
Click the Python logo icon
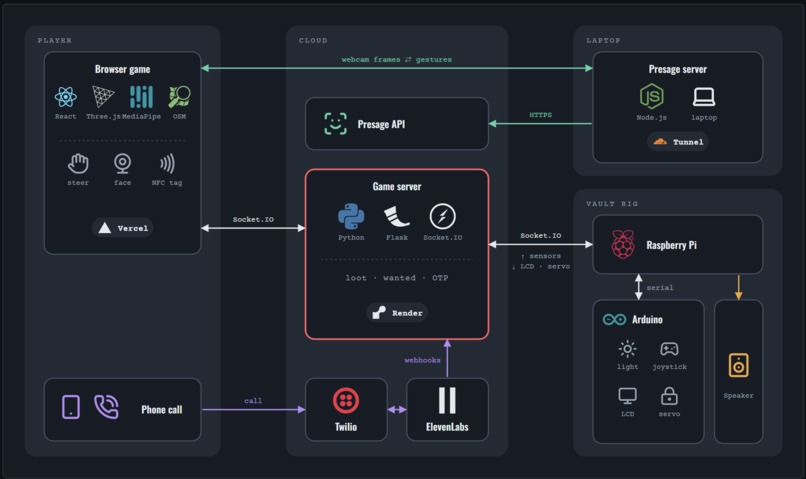click(x=351, y=216)
